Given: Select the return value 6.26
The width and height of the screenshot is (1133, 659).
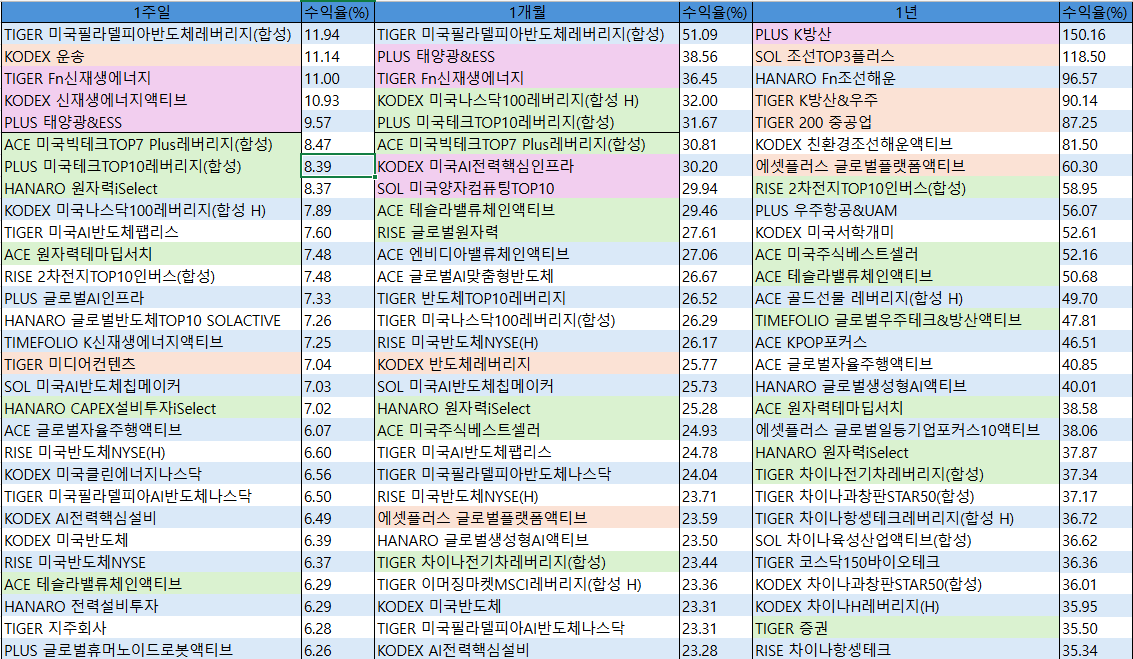Looking at the screenshot, I should (x=337, y=650).
